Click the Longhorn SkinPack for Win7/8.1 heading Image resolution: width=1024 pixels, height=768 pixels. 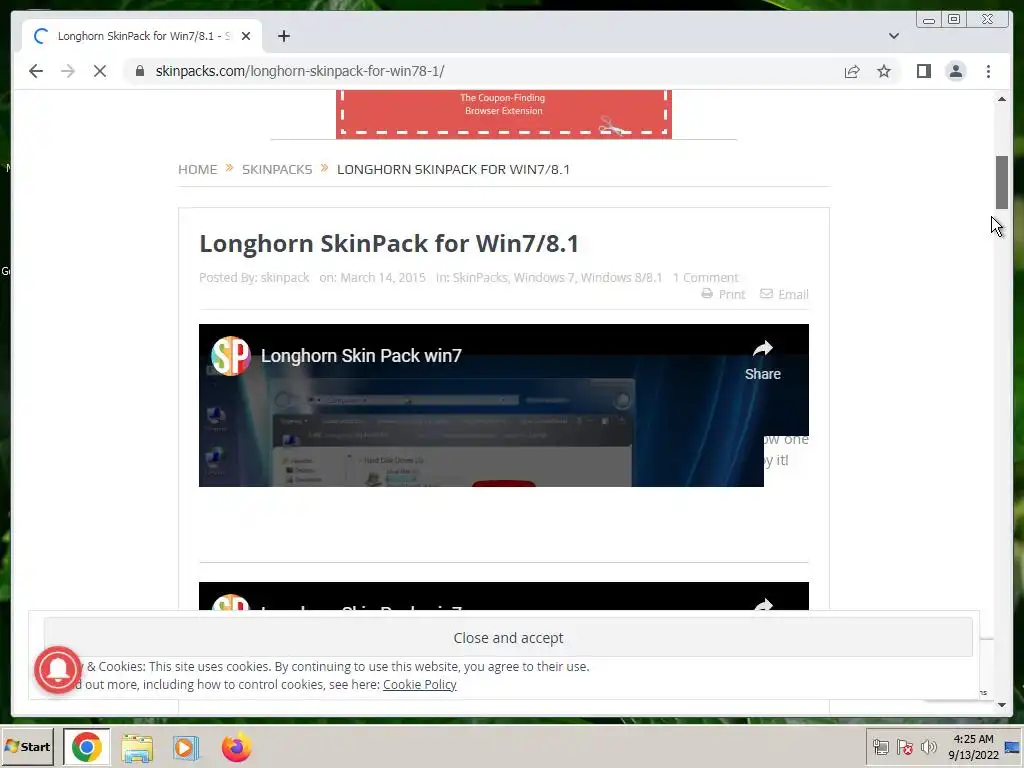pyautogui.click(x=389, y=244)
